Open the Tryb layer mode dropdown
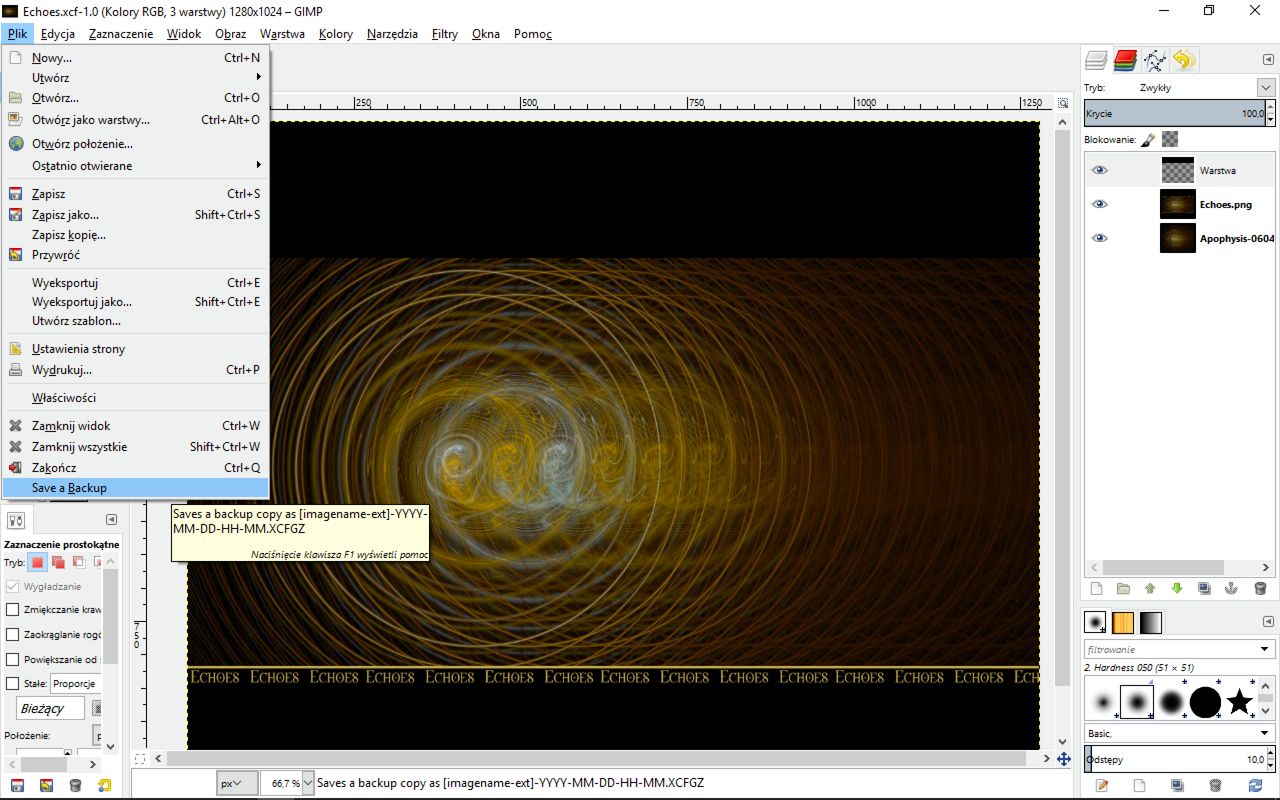This screenshot has width=1280, height=800. tap(1266, 88)
